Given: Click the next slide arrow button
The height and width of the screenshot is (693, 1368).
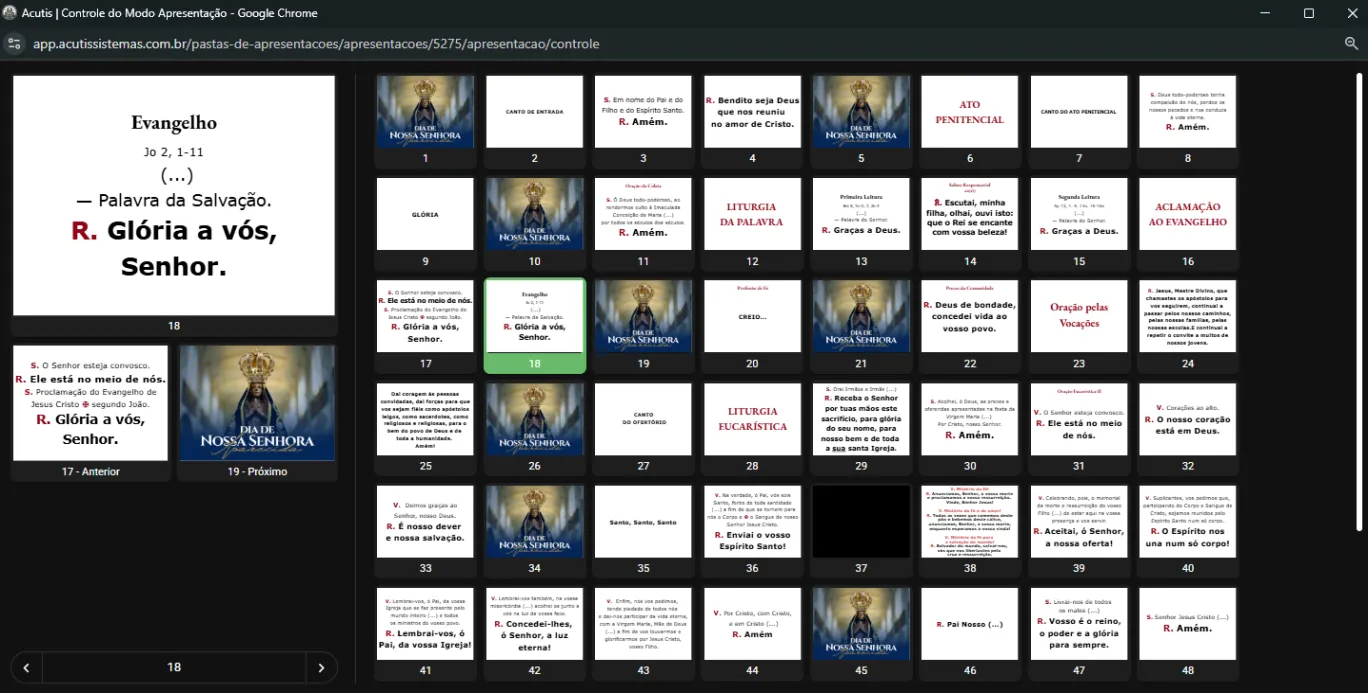Looking at the screenshot, I should coord(321,666).
